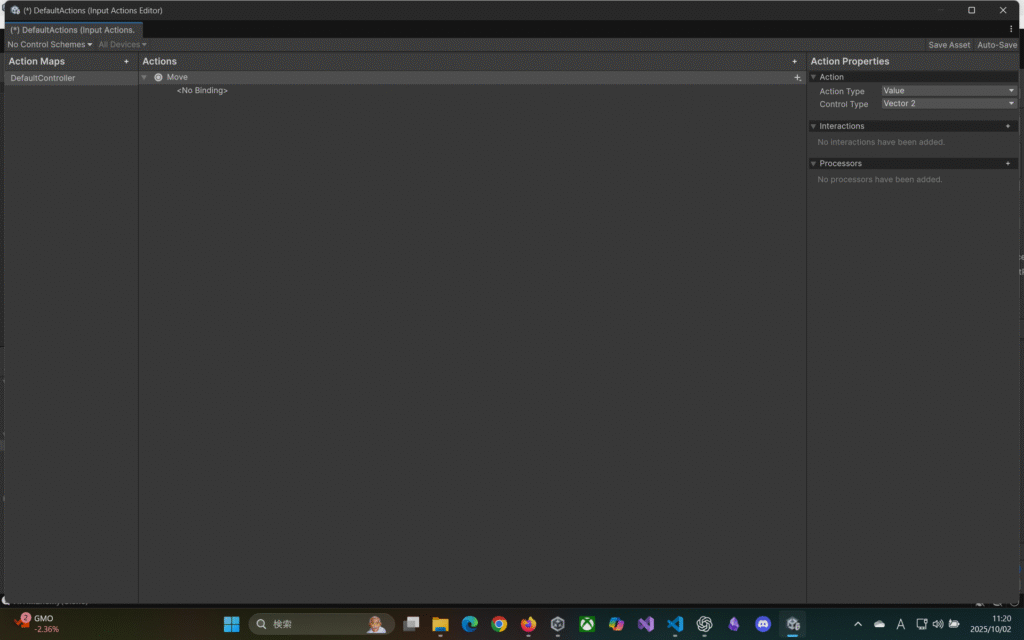Open the No Control Schemes dropdown
This screenshot has height=640, width=1024.
[49, 45]
